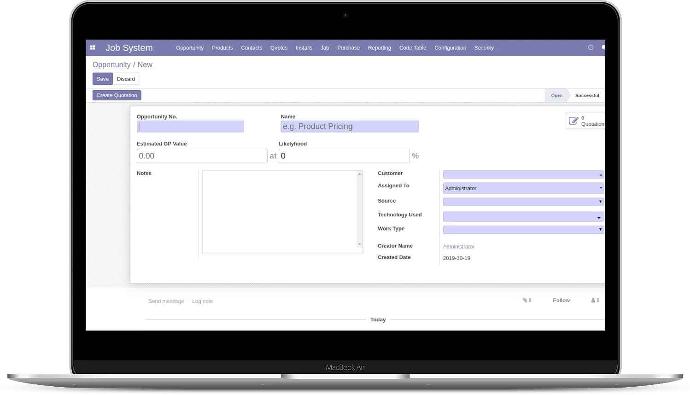Image resolution: width=690 pixels, height=395 pixels.
Task: Click the Opportunity breadcrumb link
Action: click(x=111, y=65)
